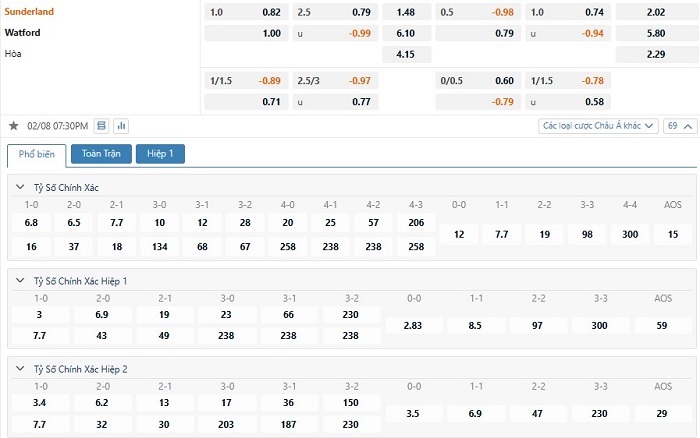
Task: Pick second-half AOS odds 29
Action: tap(662, 413)
